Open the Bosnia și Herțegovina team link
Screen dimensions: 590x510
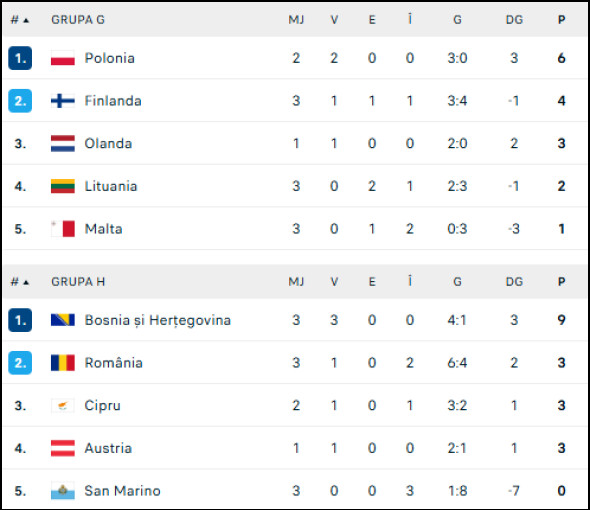pos(158,320)
